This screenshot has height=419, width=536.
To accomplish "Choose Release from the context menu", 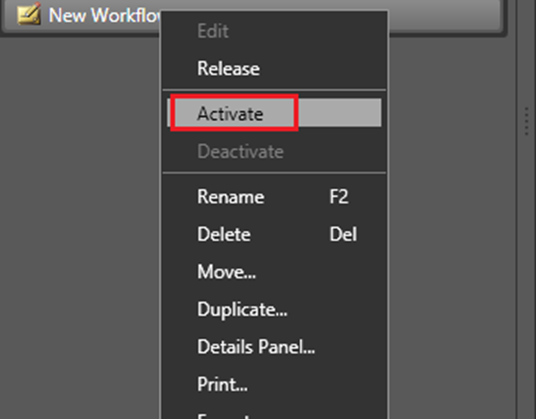I will [x=228, y=68].
